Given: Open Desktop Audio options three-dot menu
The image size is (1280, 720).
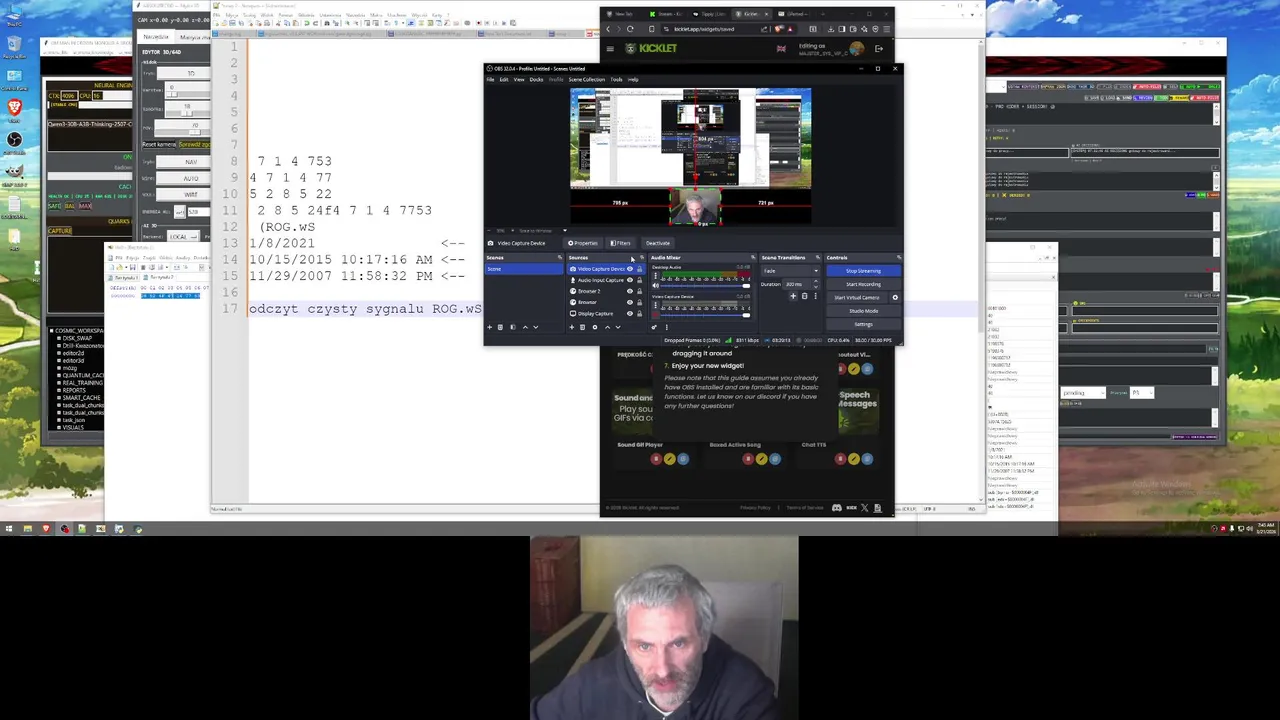Looking at the screenshot, I should pos(655,276).
